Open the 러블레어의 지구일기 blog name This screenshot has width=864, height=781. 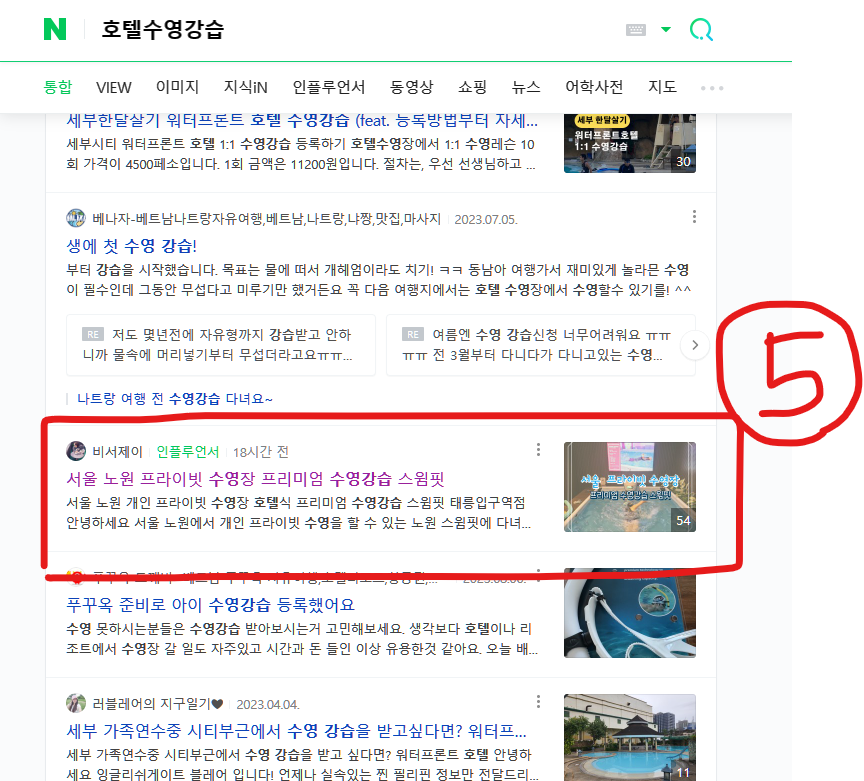tap(158, 704)
